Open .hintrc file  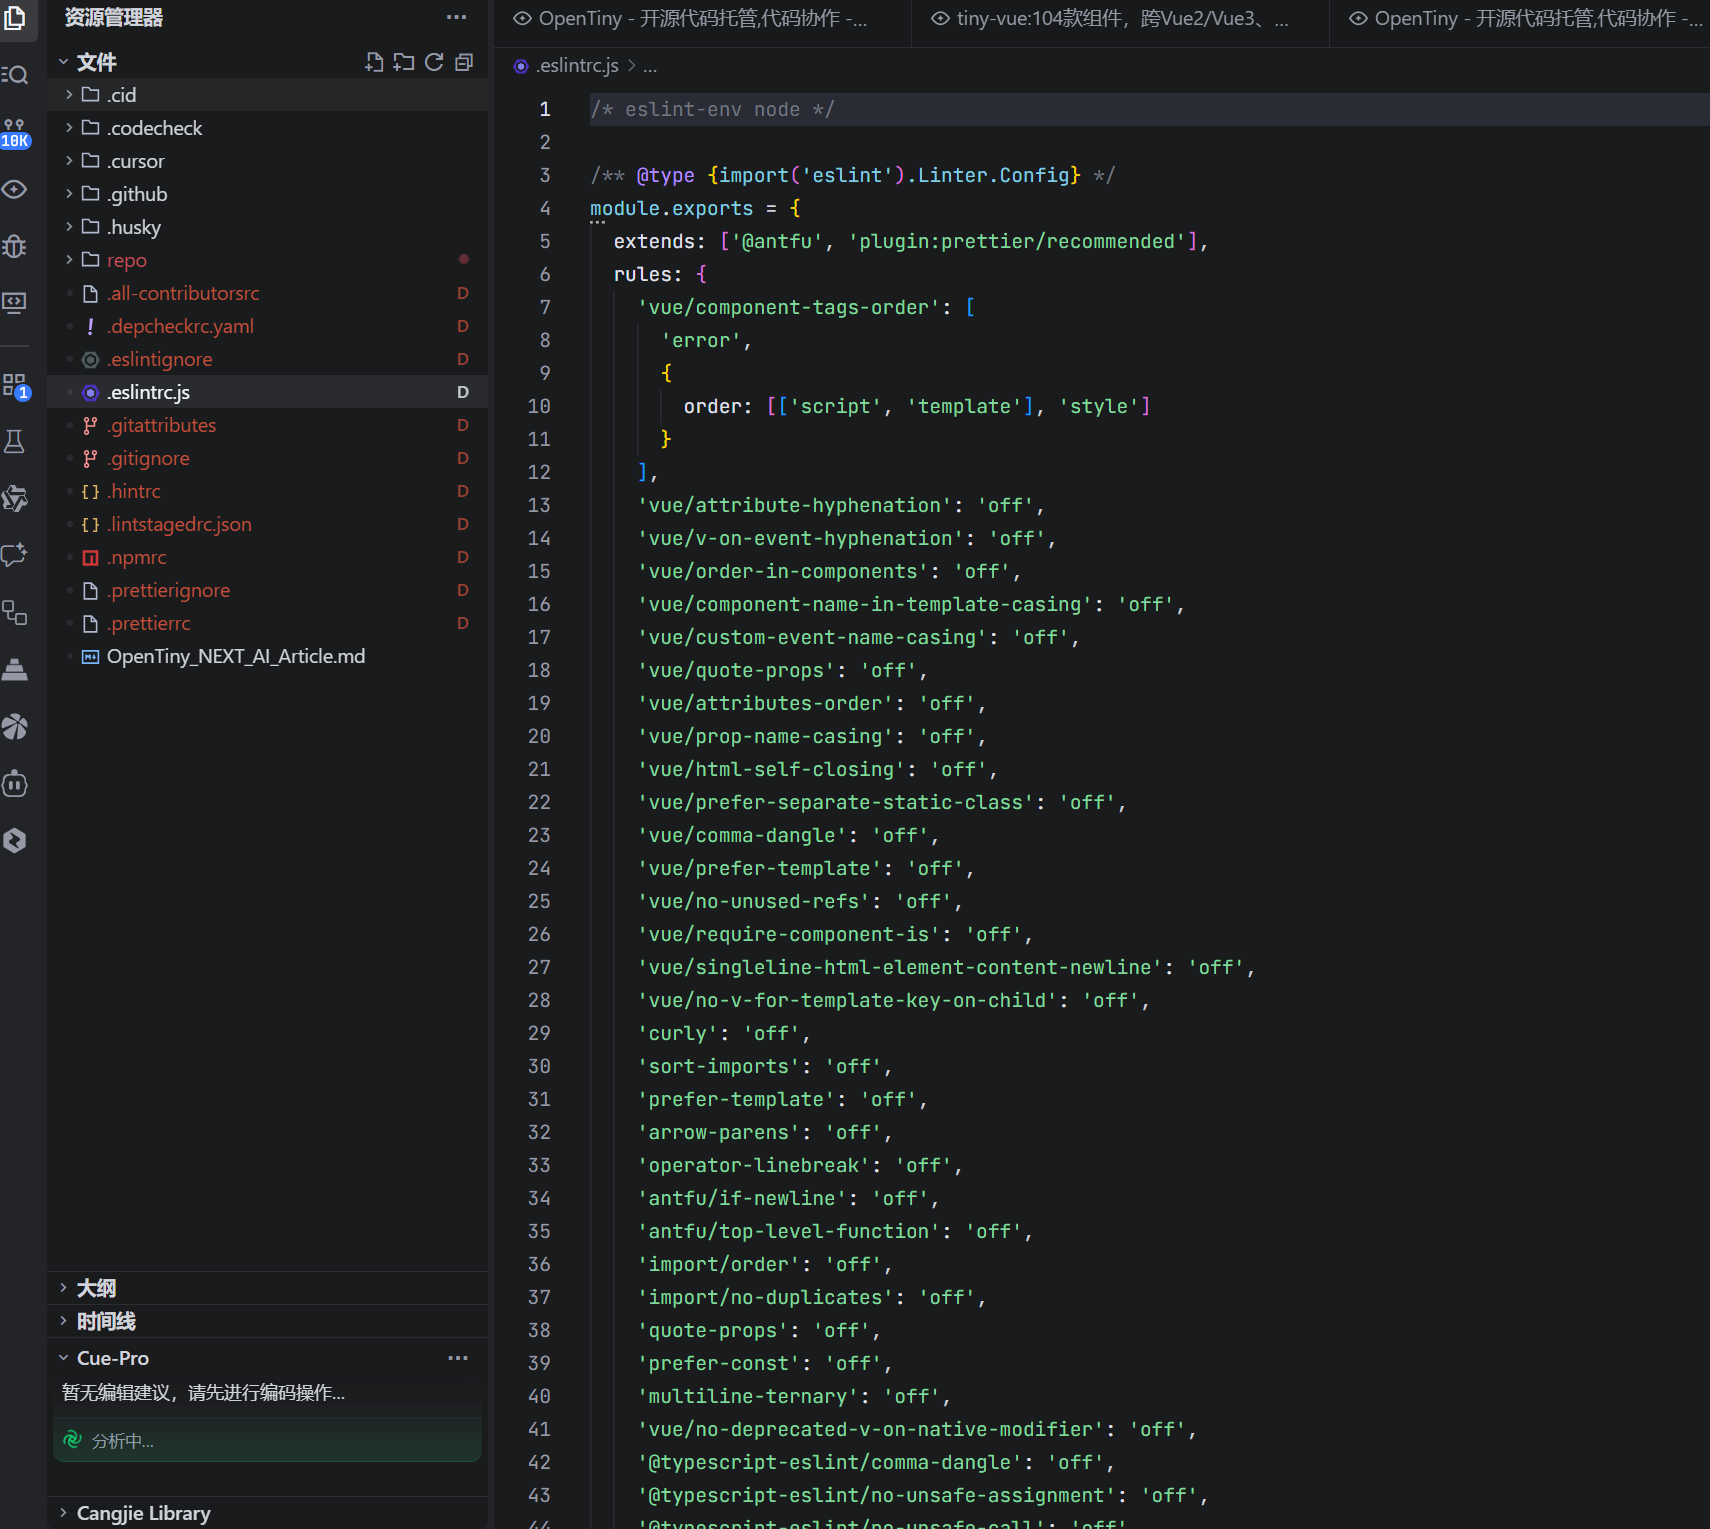tap(267, 491)
